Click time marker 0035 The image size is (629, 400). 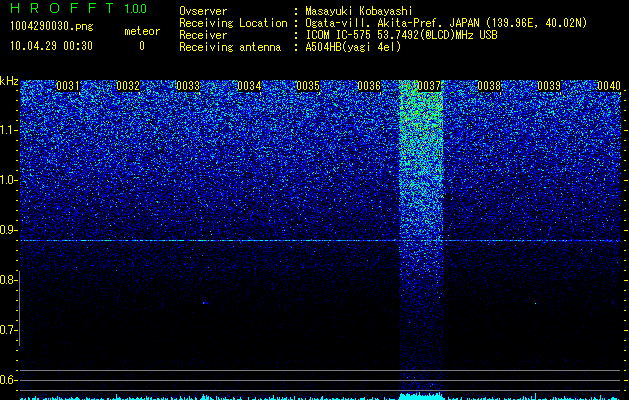[x=308, y=86]
